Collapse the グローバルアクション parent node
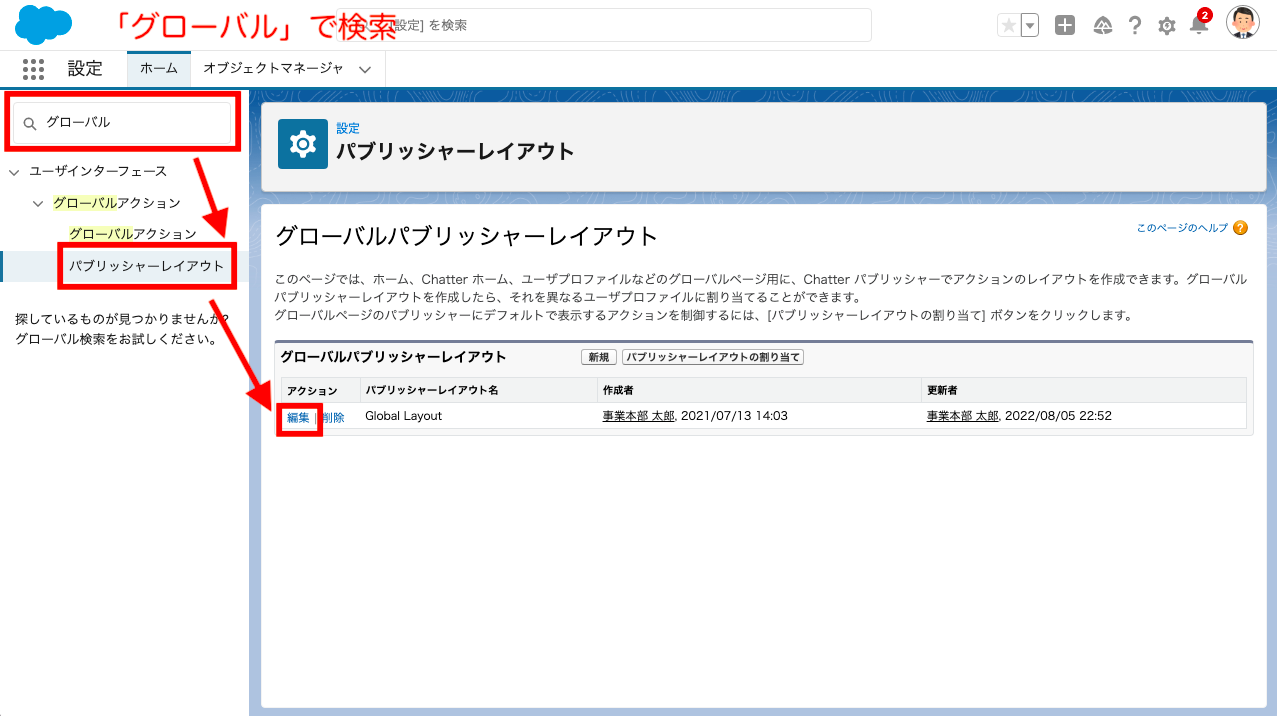Viewport: 1277px width, 716px height. pos(38,204)
